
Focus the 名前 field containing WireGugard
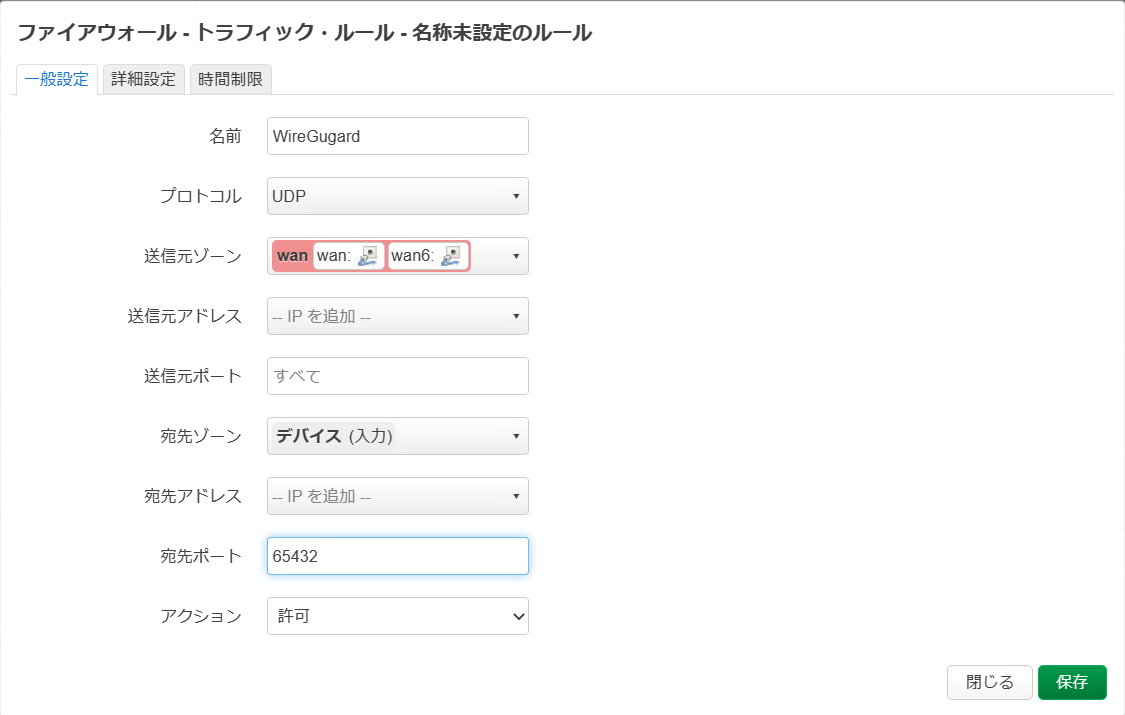point(397,136)
